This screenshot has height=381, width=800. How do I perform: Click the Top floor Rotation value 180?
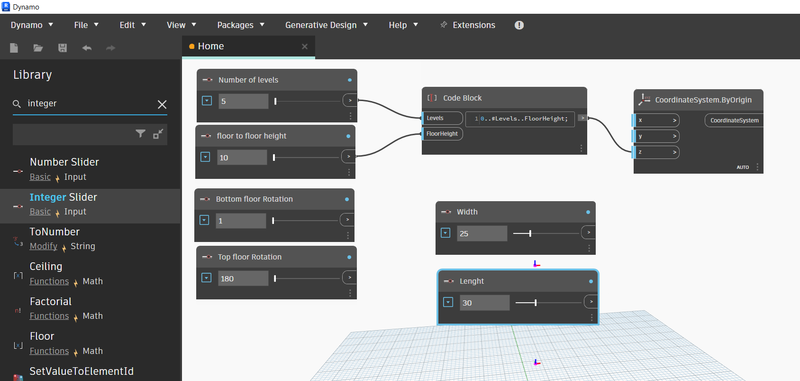243,278
